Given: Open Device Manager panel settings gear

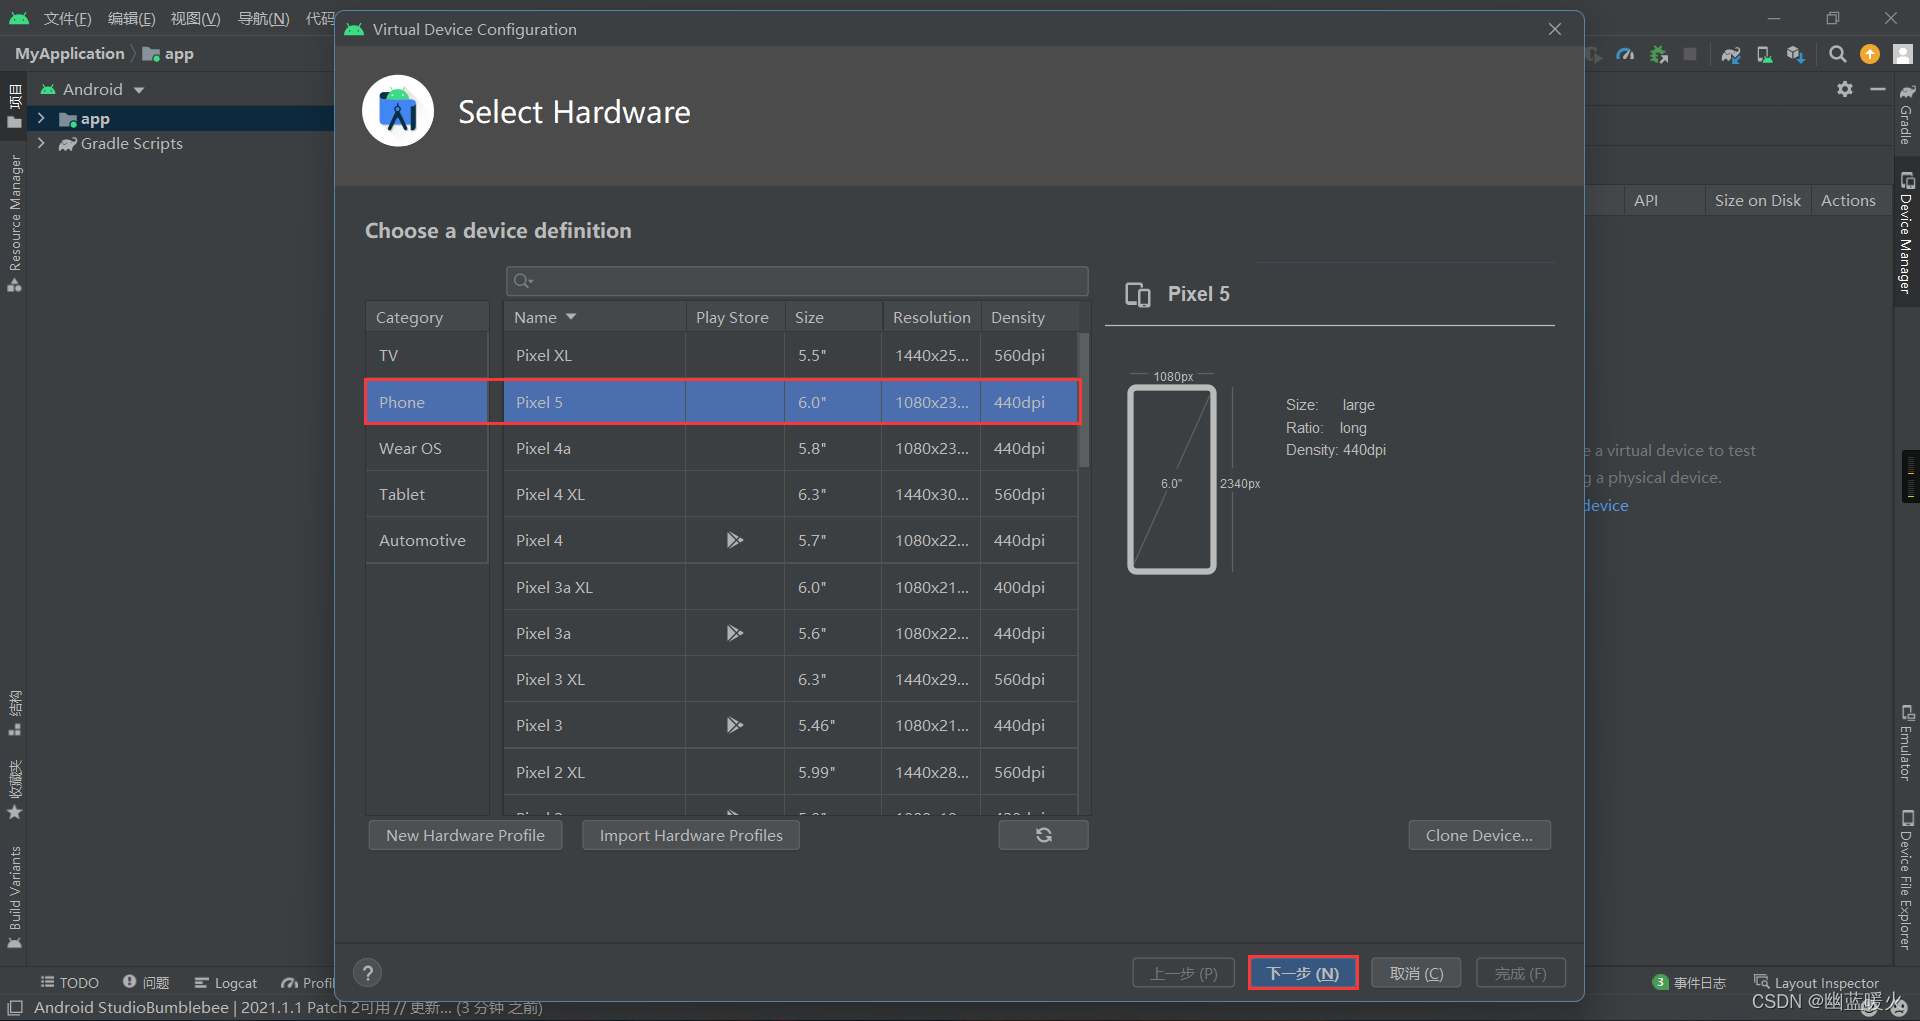Looking at the screenshot, I should point(1845,89).
